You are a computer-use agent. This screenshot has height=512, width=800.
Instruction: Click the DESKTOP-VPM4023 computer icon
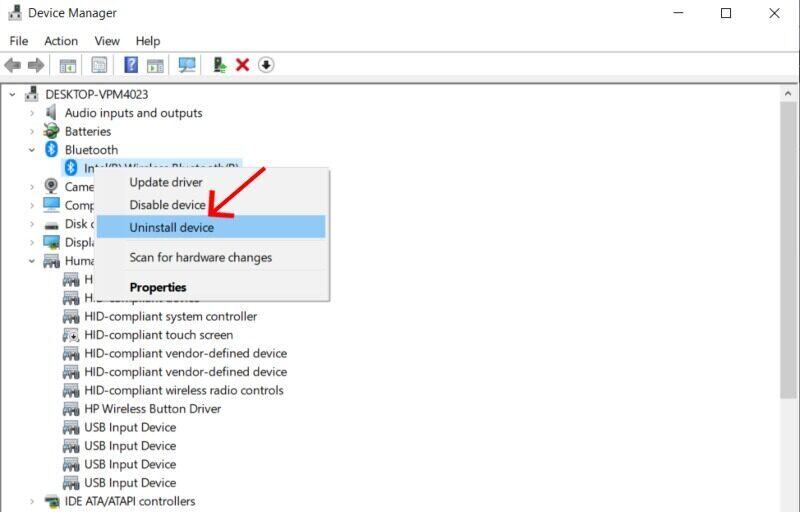[x=32, y=94]
